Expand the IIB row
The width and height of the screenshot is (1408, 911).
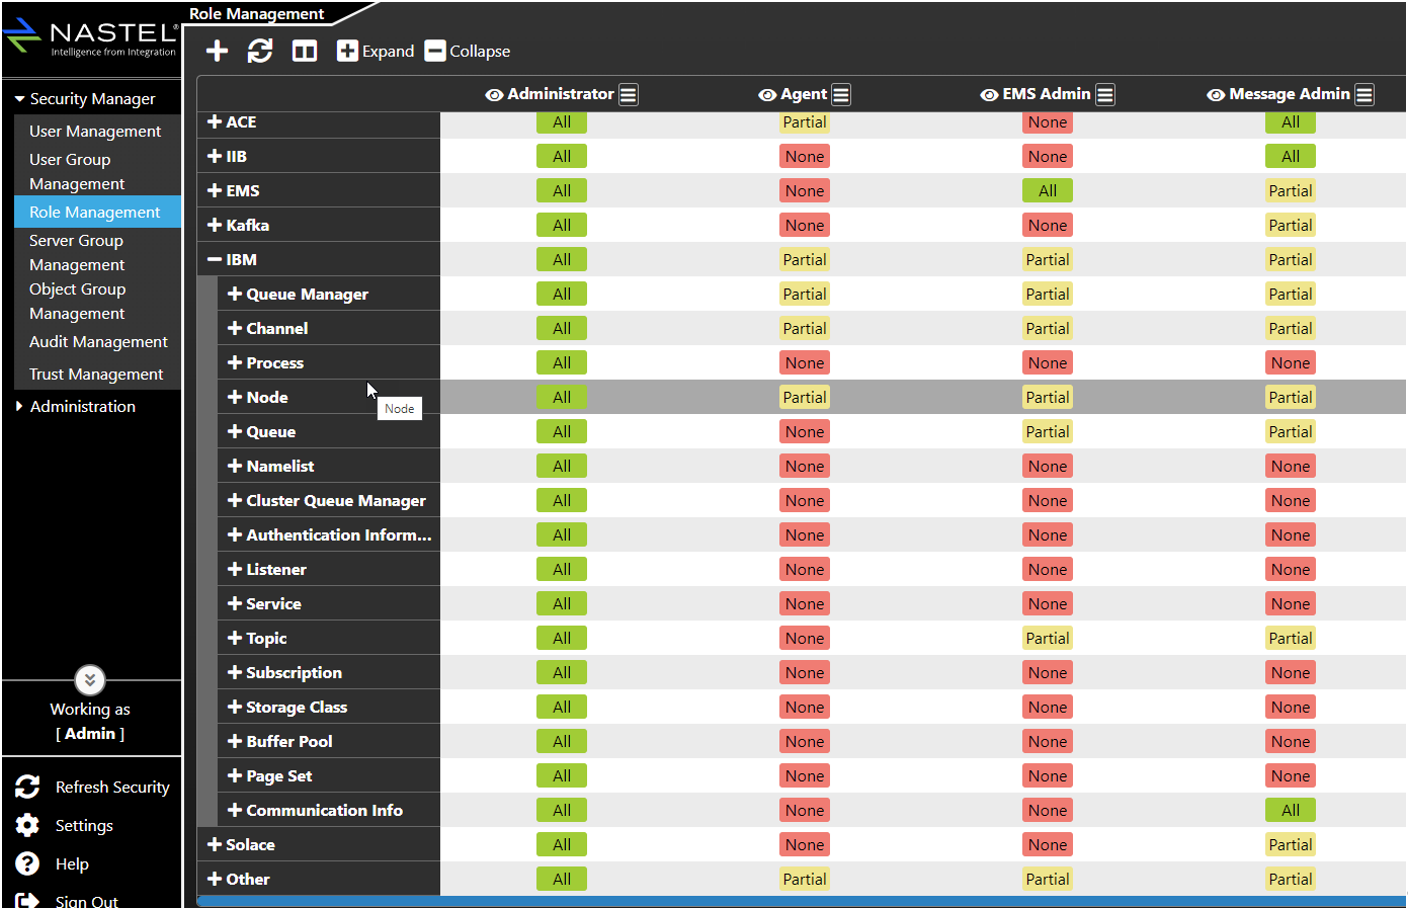[214, 156]
